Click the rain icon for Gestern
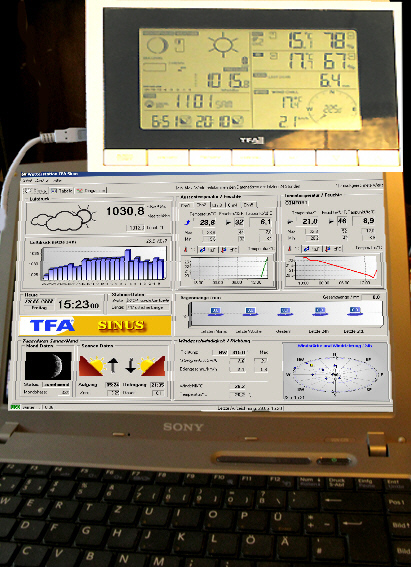411x567 pixels. pos(286,312)
